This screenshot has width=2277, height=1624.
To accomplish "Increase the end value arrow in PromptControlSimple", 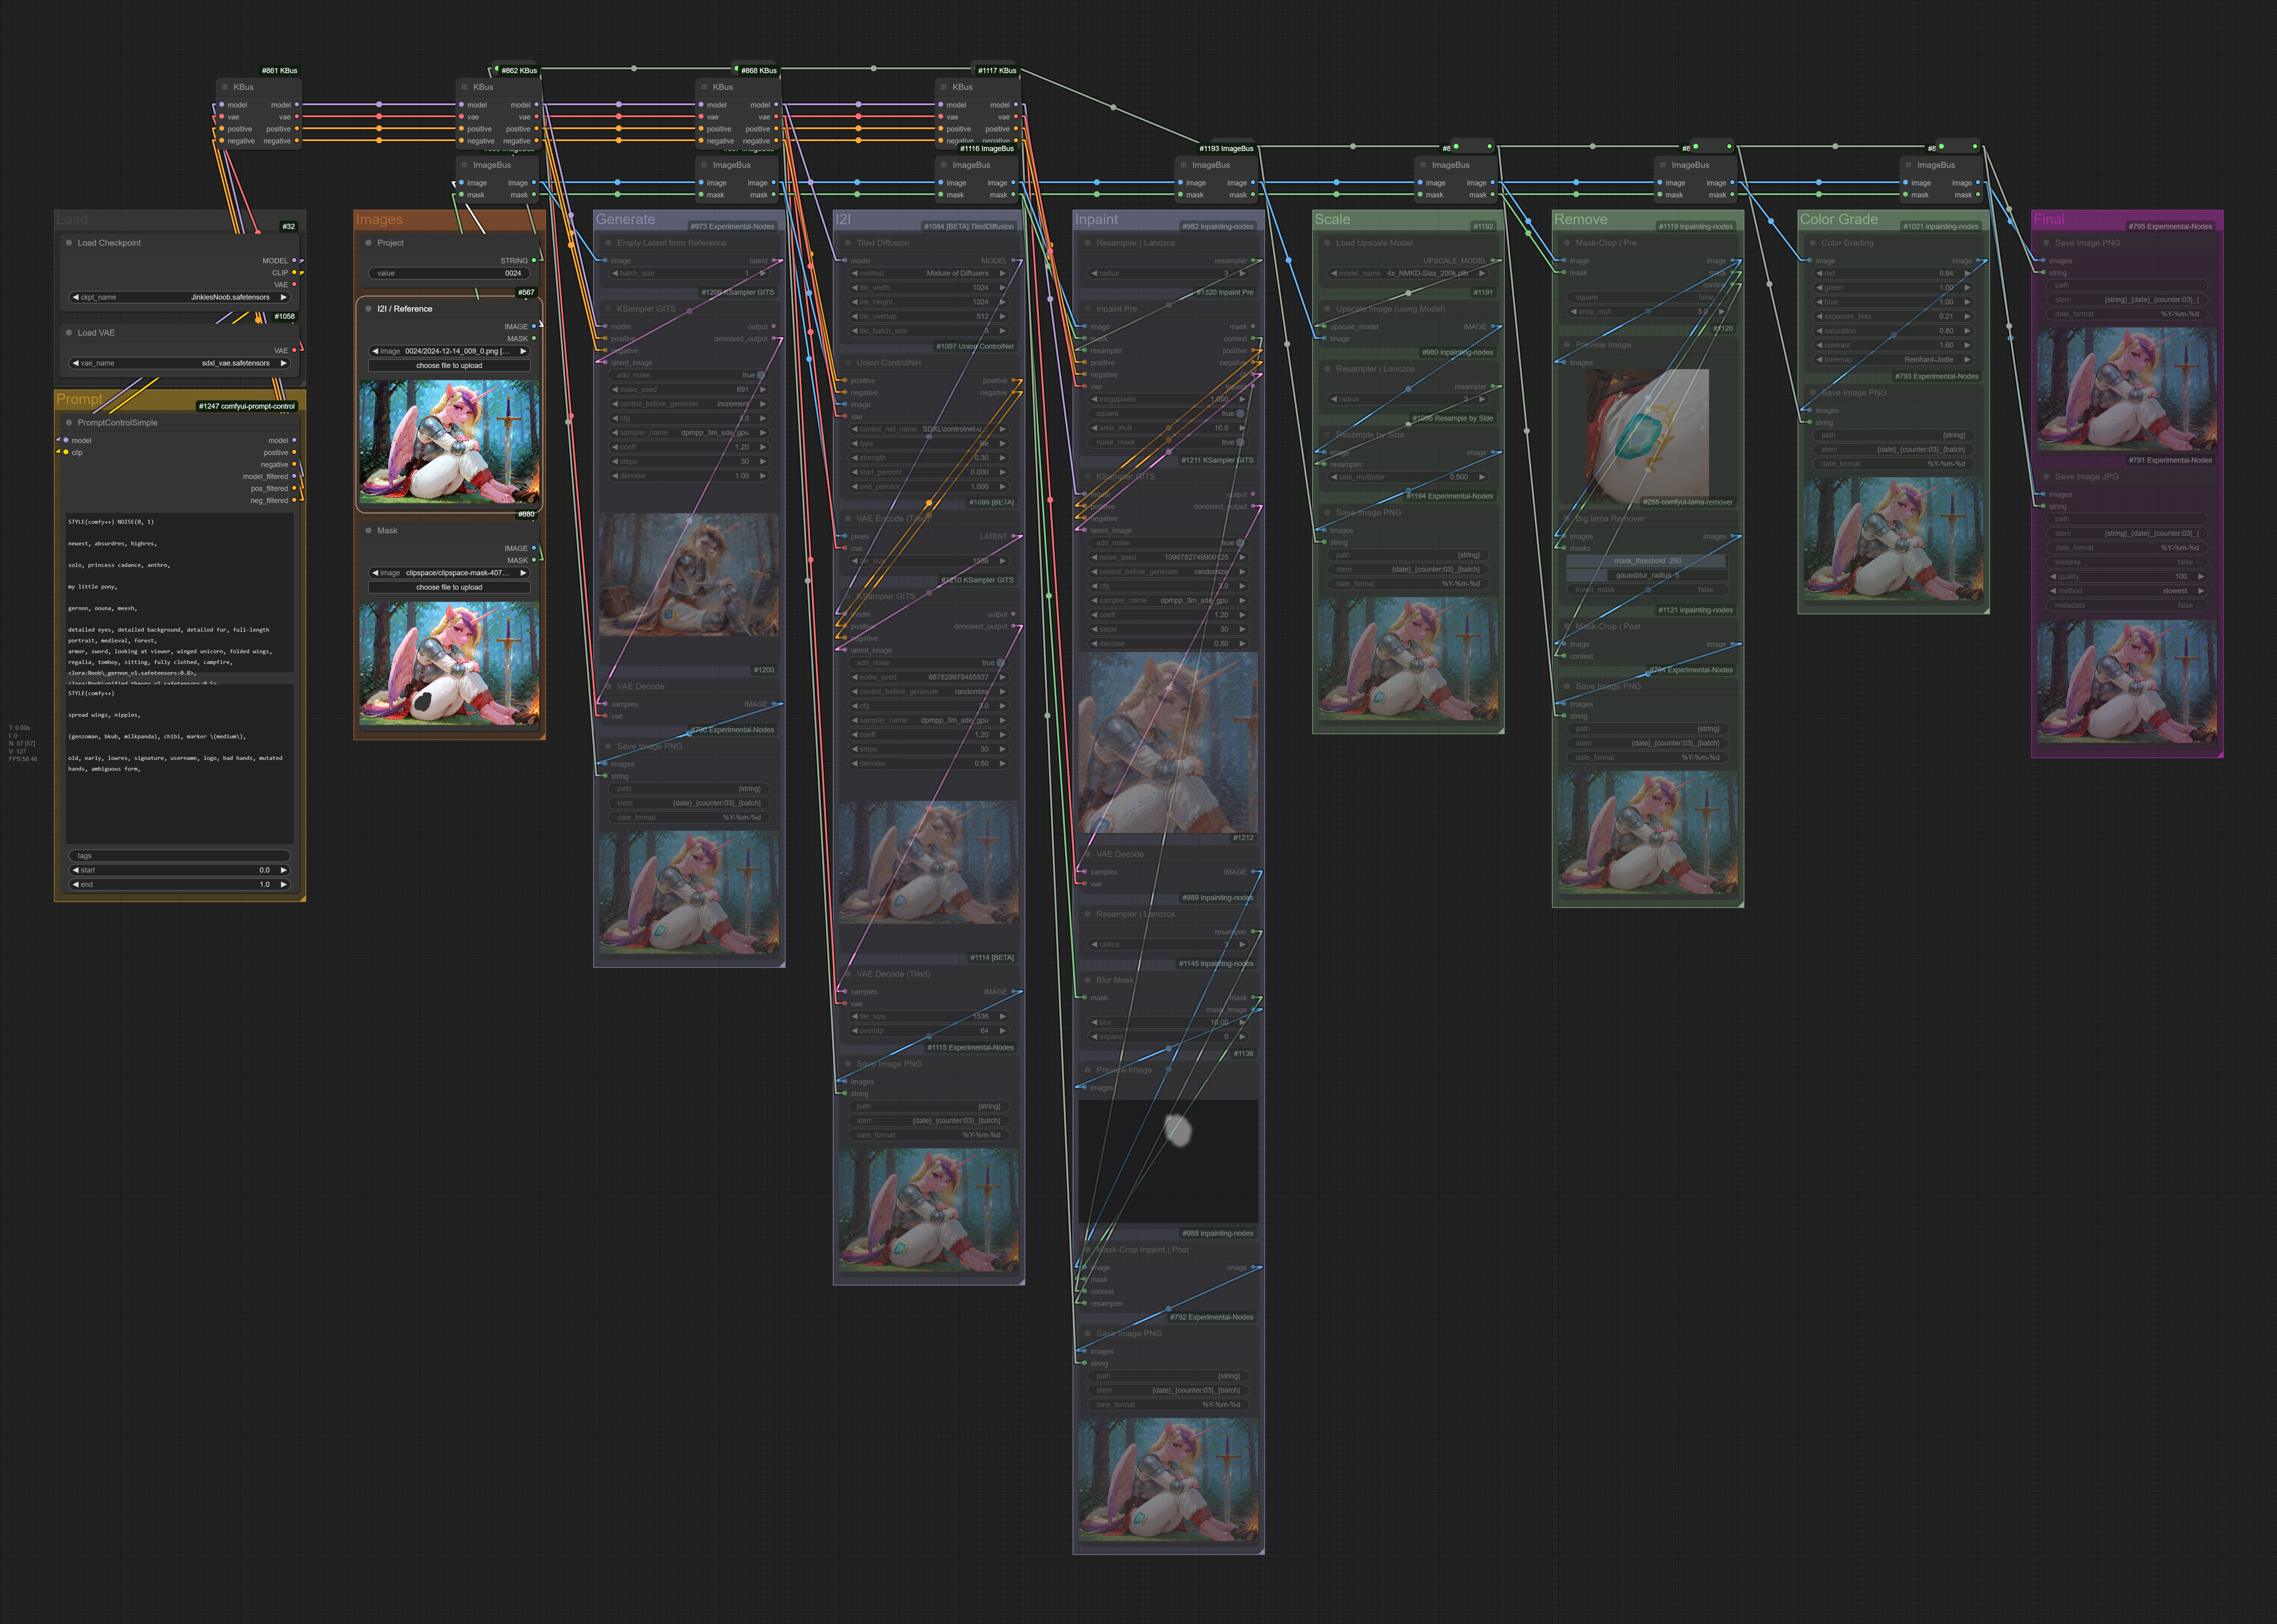I will coord(284,885).
